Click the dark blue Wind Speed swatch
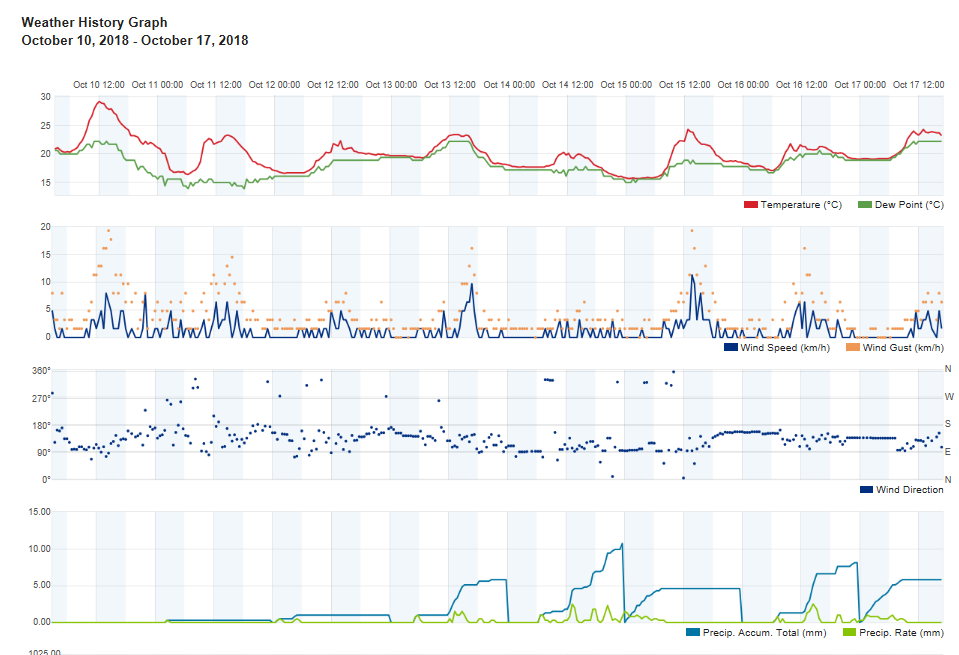The width and height of the screenshot is (959, 655). (x=730, y=347)
